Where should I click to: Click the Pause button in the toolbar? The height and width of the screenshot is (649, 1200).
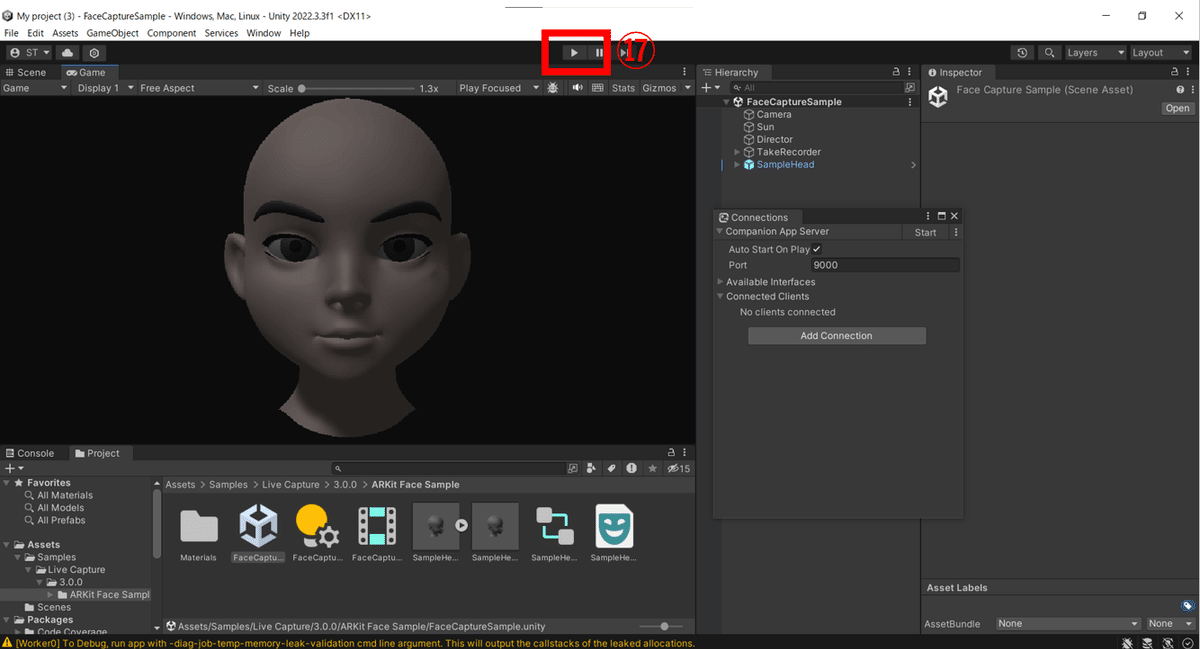pos(598,52)
